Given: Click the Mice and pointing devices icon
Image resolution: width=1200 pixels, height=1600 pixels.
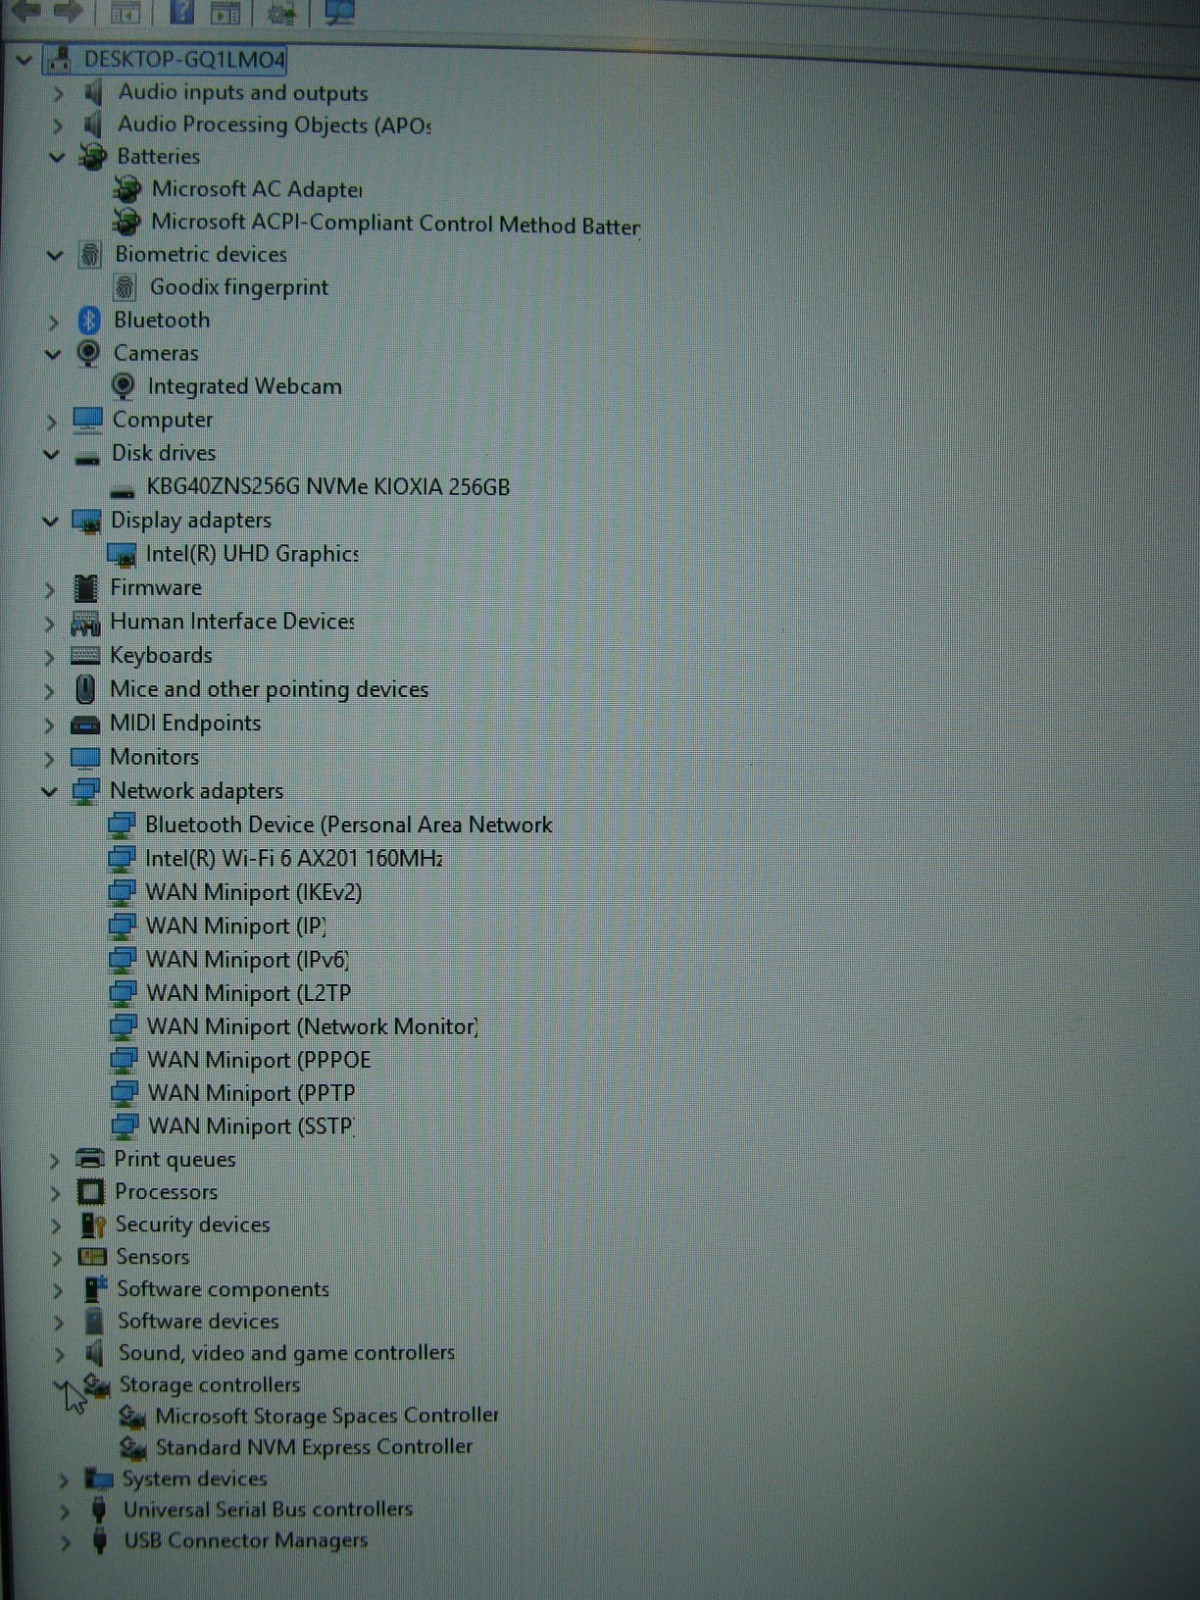Looking at the screenshot, I should [86, 689].
